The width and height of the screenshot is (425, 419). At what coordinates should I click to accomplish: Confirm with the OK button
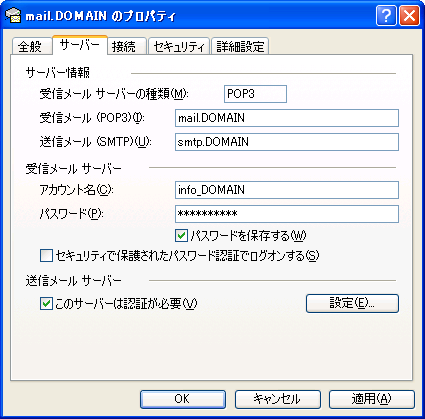(x=183, y=399)
